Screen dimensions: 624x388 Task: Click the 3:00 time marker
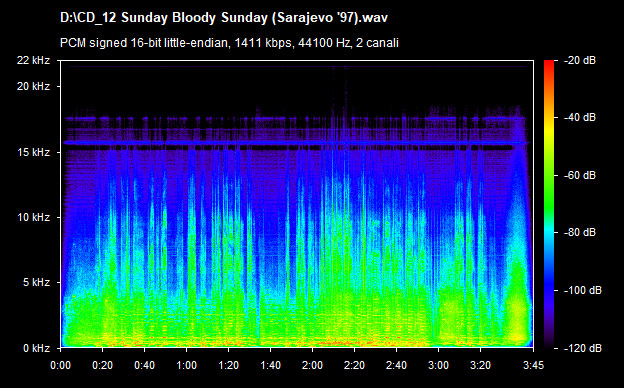click(439, 365)
